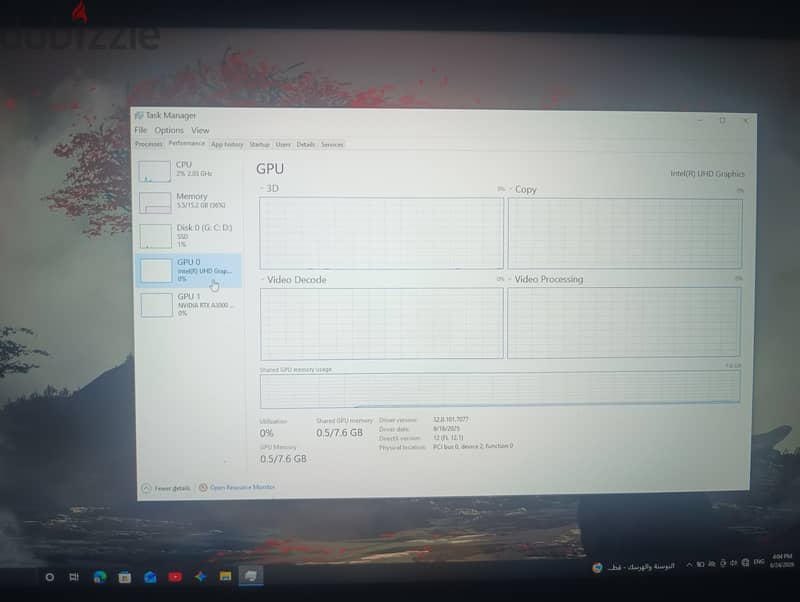Open the colorful star app on taskbar
The image size is (800, 602).
pos(200,576)
